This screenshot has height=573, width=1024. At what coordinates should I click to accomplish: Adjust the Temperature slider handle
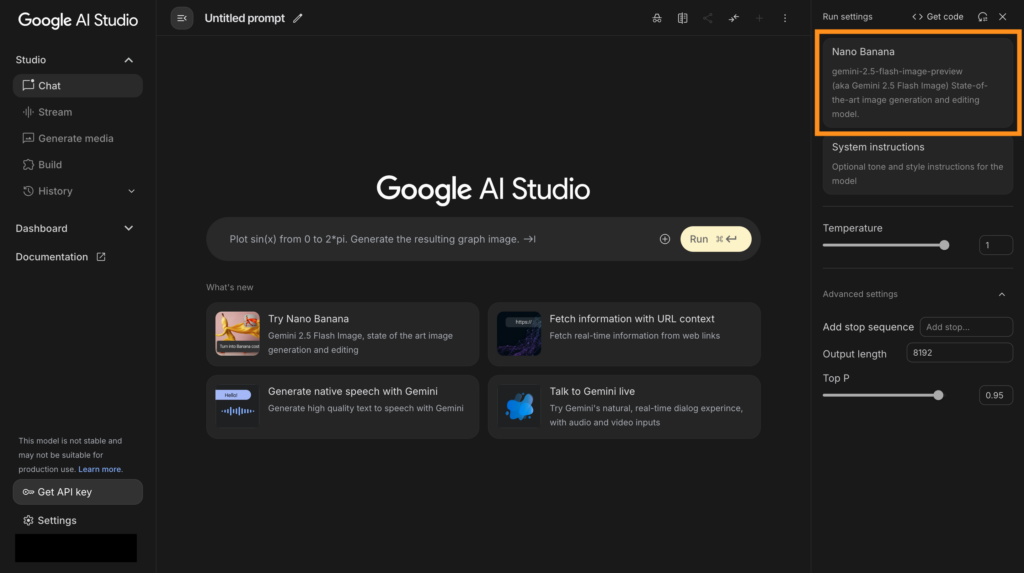click(944, 245)
